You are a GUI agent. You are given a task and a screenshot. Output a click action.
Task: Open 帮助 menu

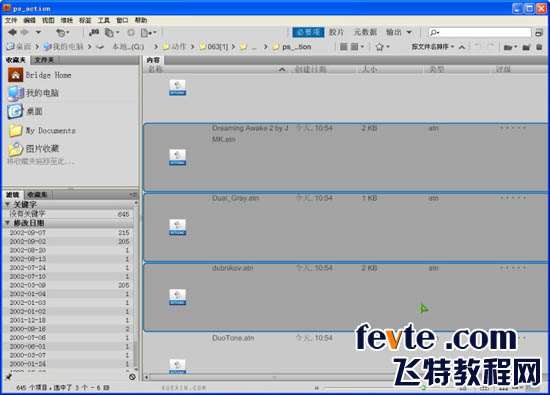[141, 20]
